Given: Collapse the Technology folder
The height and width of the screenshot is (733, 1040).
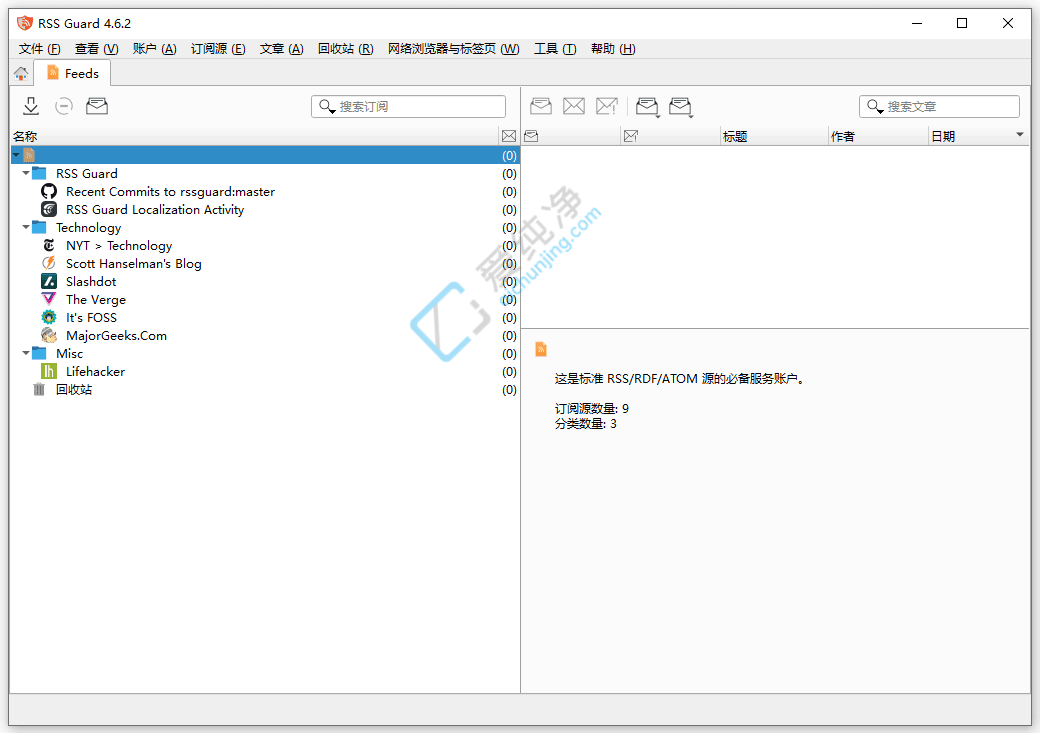Looking at the screenshot, I should coord(26,227).
